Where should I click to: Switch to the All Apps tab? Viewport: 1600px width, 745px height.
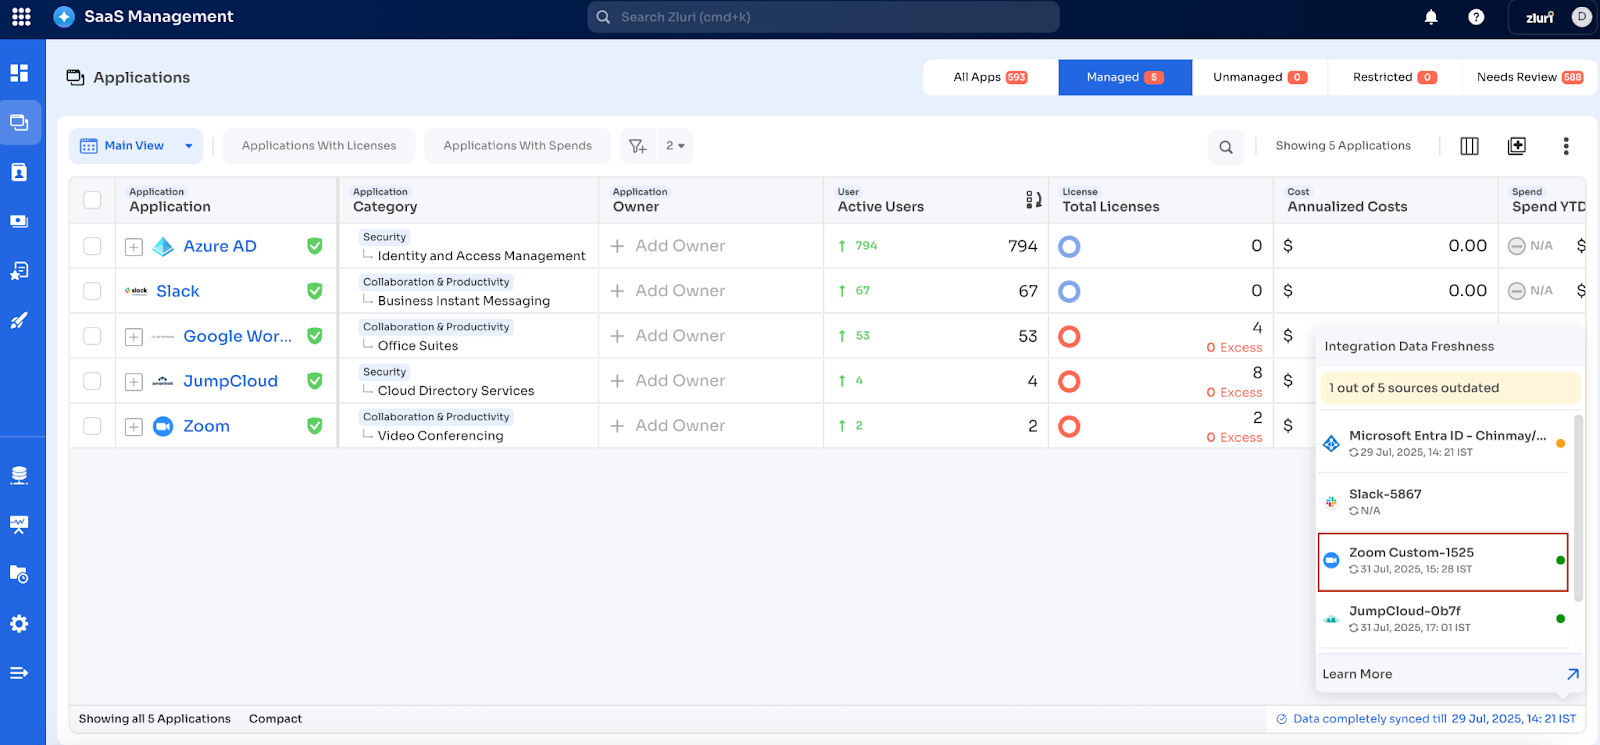[x=990, y=77]
